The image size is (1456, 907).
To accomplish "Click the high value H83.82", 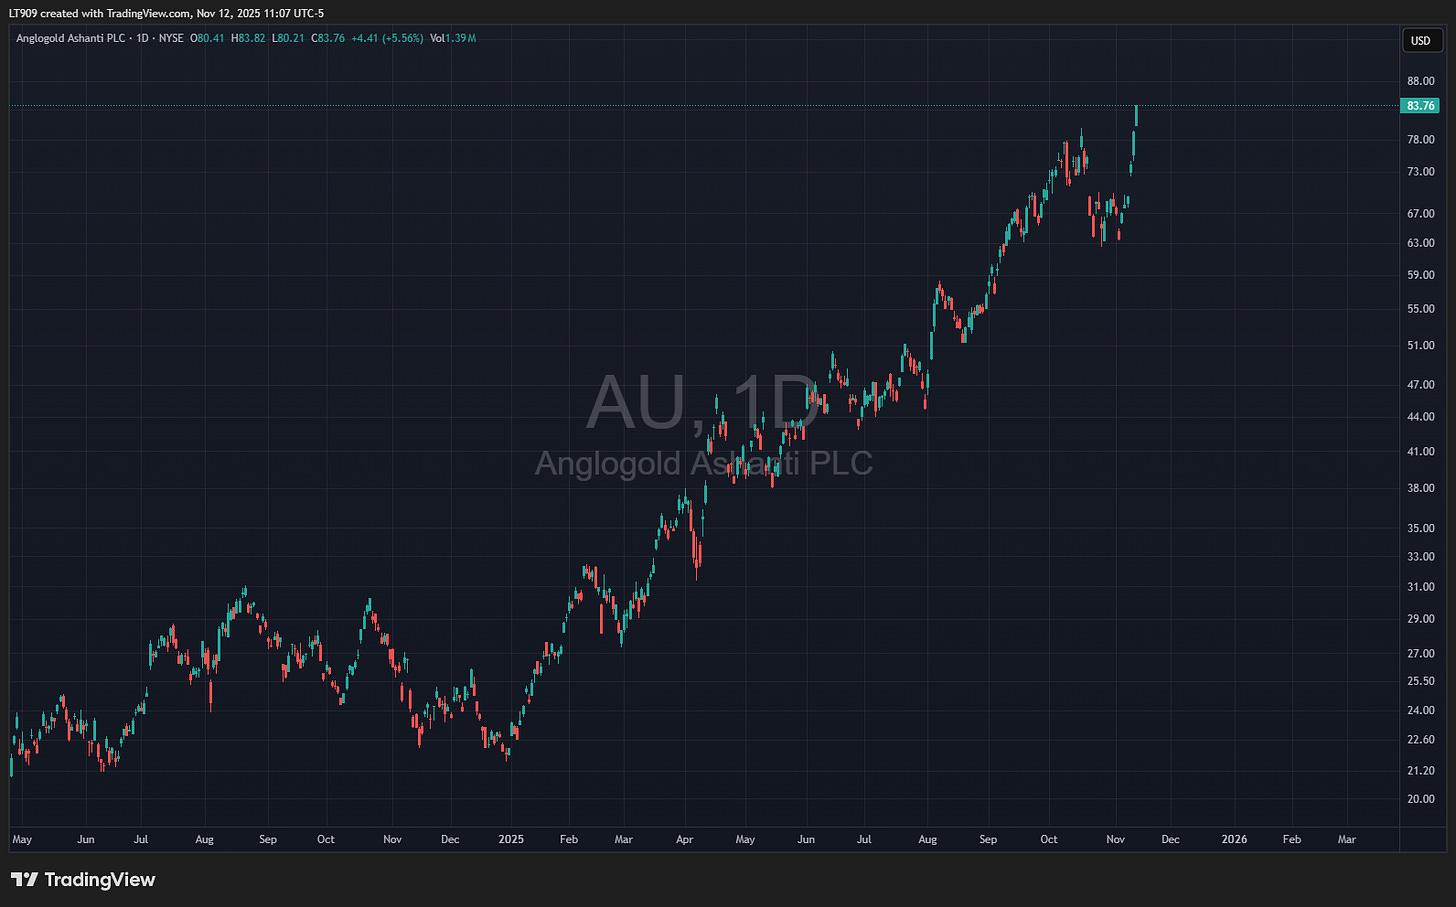I will tap(248, 38).
